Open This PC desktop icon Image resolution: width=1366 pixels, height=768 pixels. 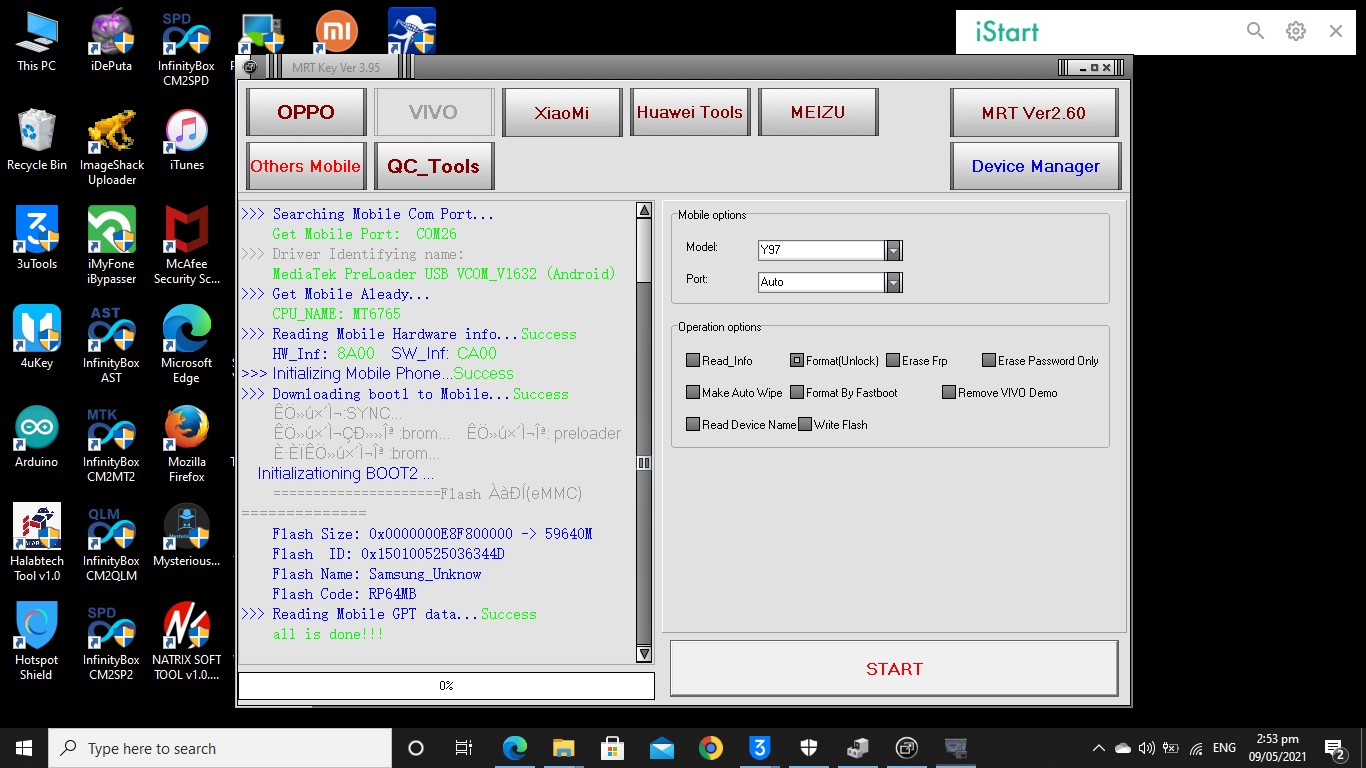[36, 41]
